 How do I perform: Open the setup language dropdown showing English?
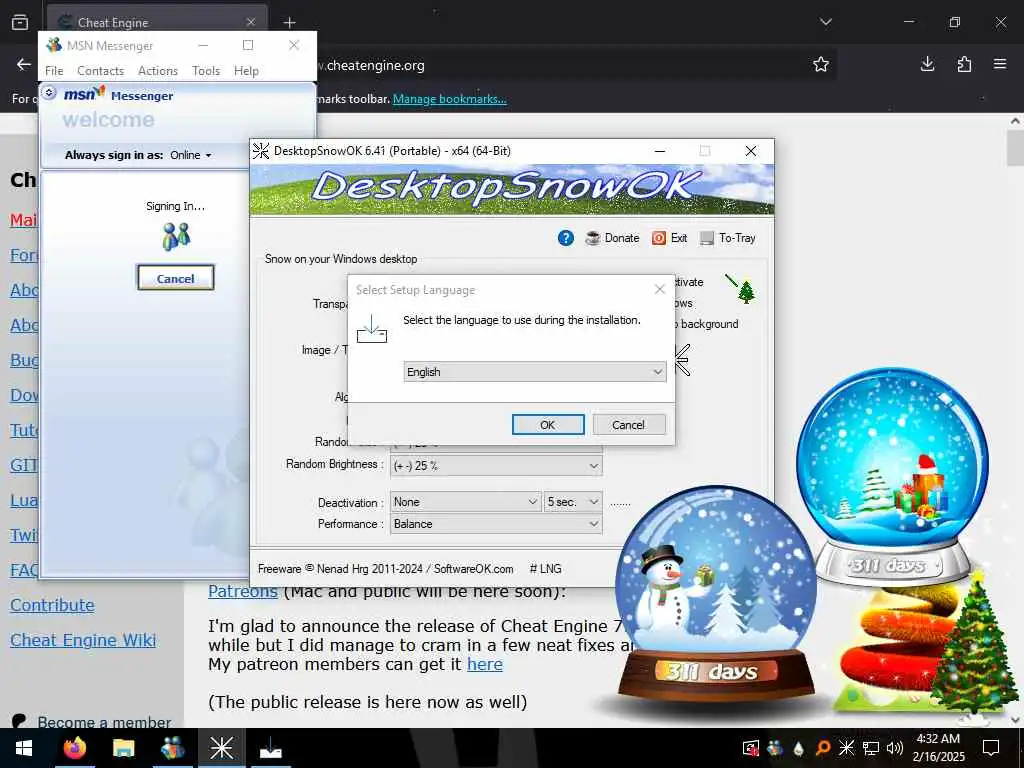coord(535,372)
